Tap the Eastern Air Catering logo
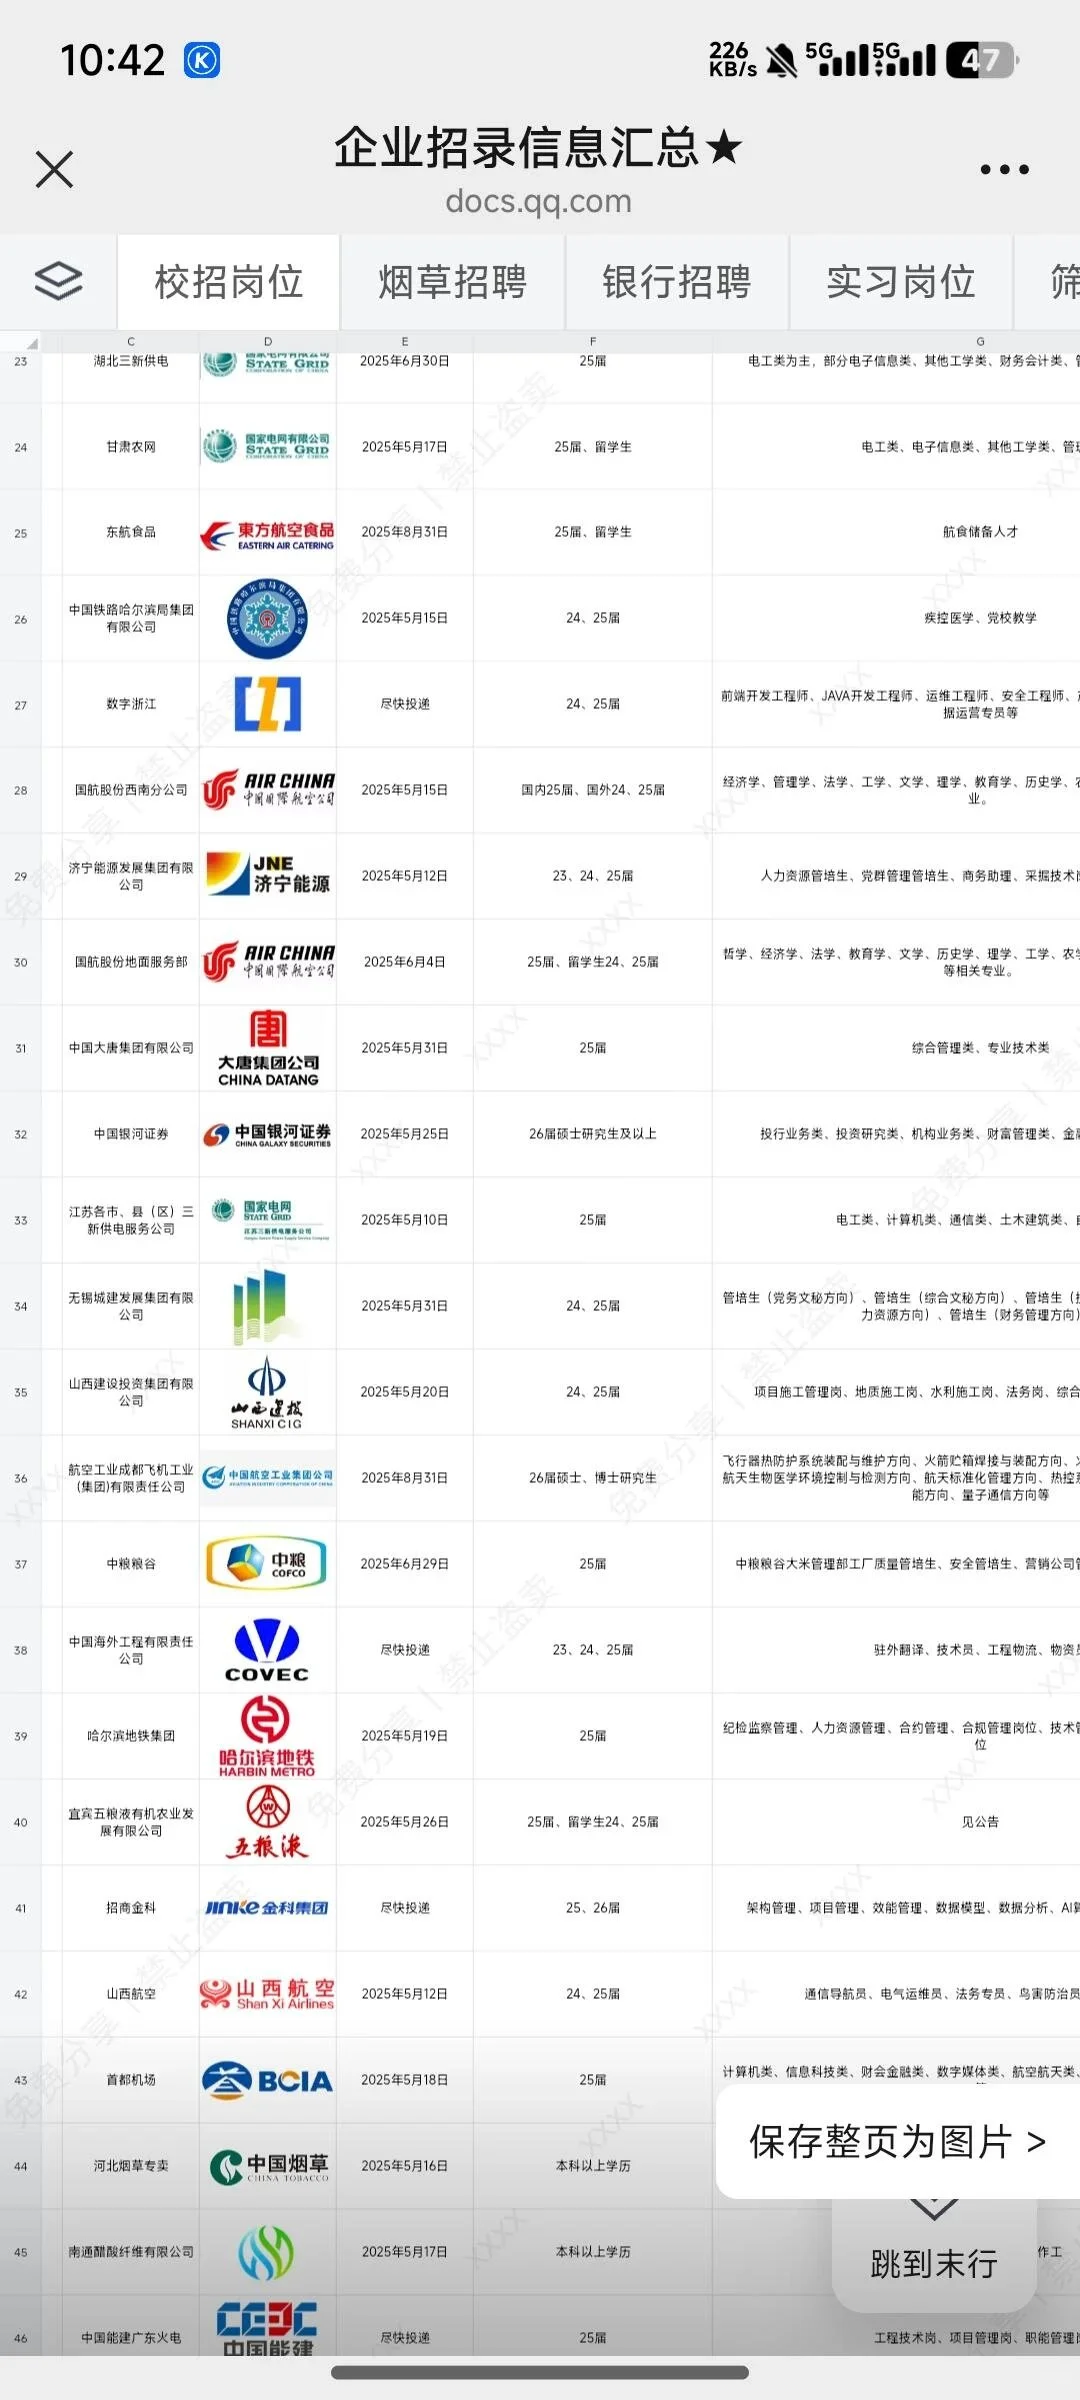 coord(267,535)
